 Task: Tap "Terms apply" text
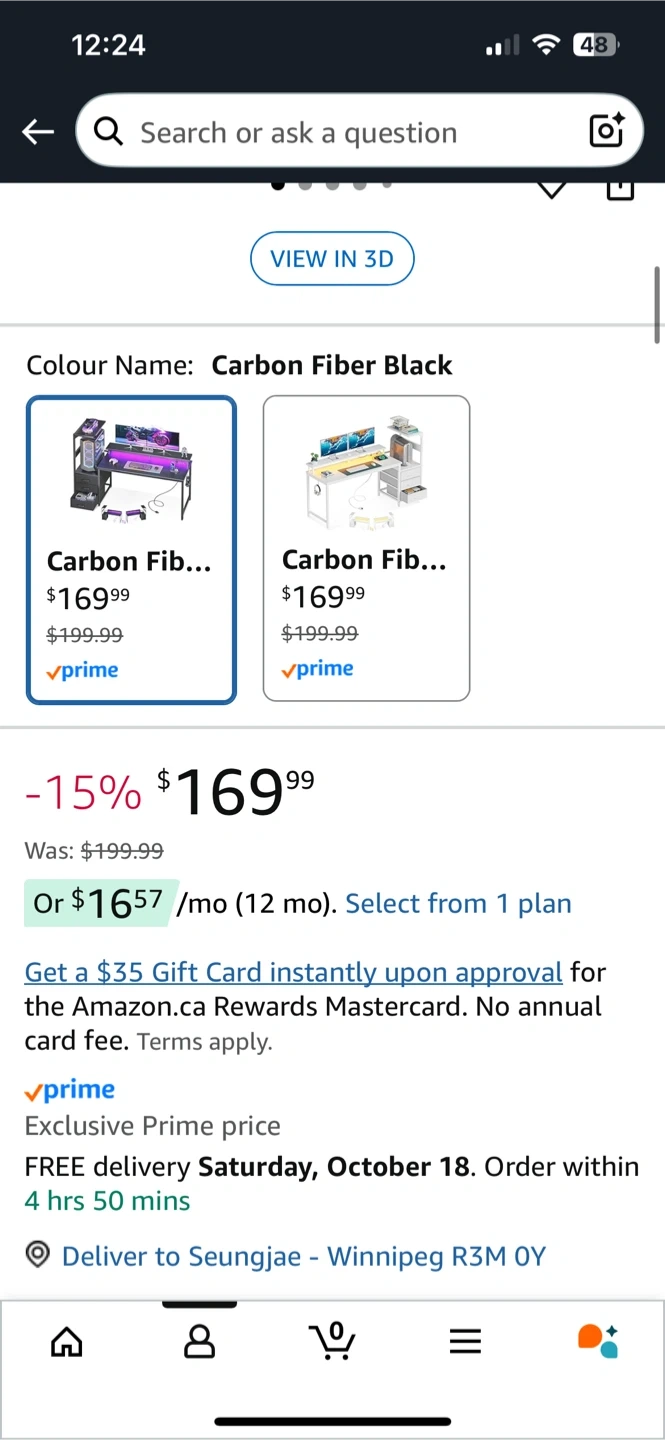(205, 1042)
